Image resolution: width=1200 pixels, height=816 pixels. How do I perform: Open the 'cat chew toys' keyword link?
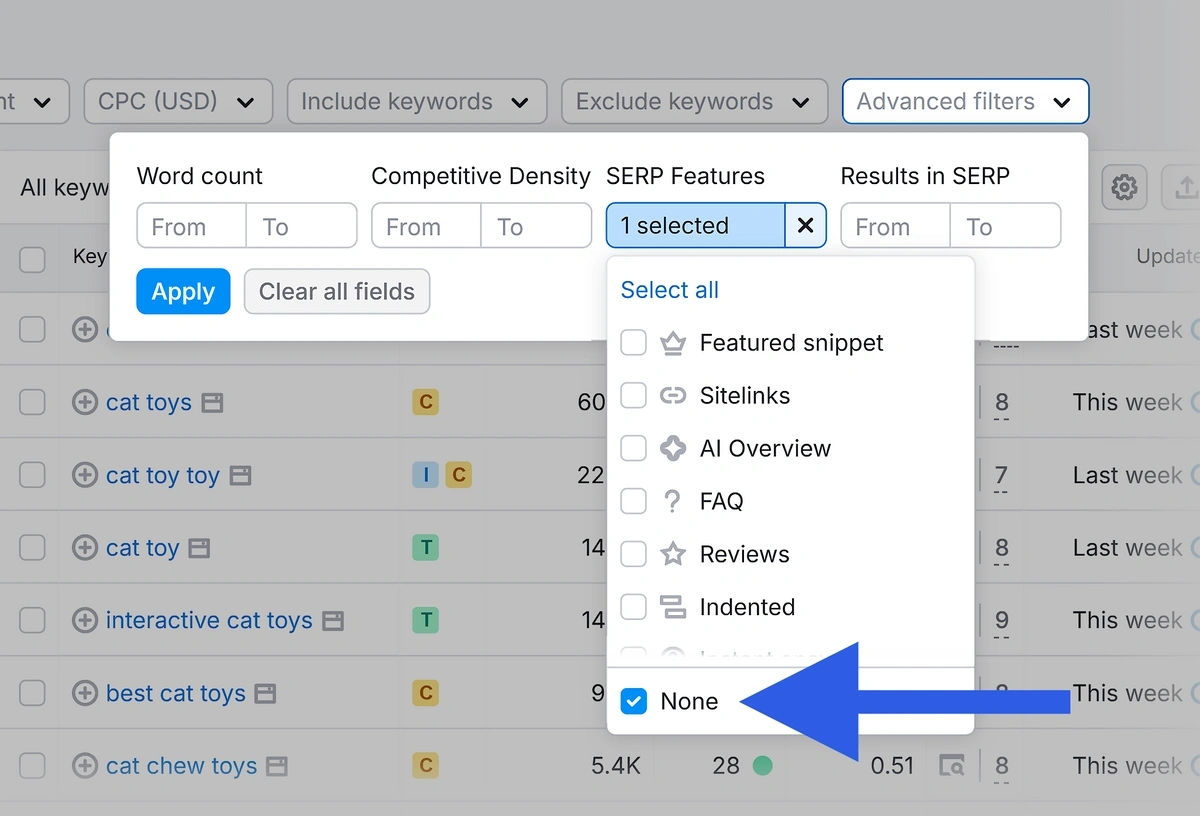[x=182, y=766]
